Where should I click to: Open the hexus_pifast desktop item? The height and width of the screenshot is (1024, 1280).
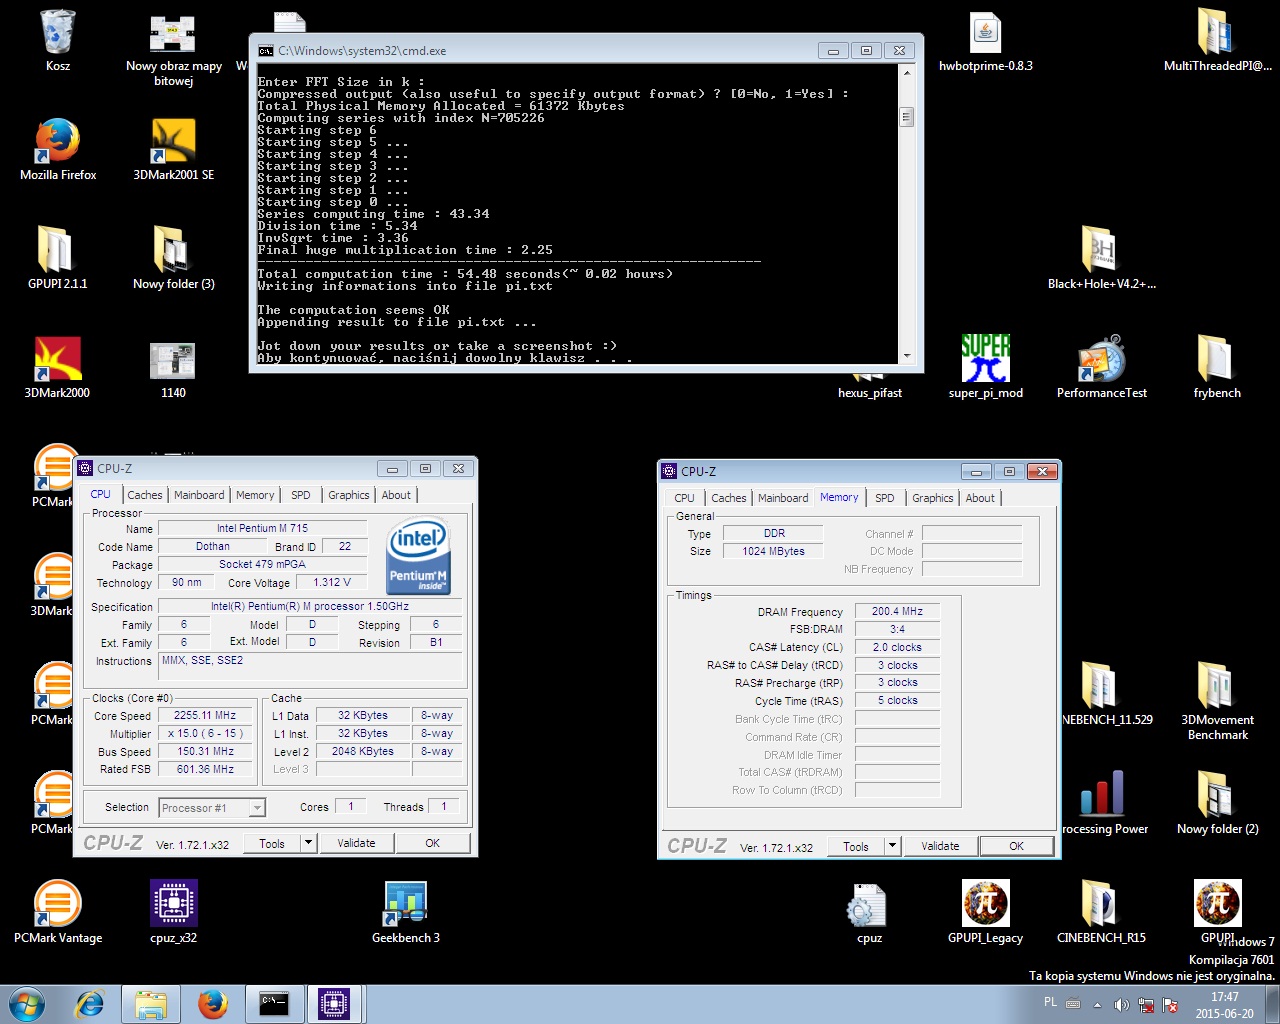[869, 393]
